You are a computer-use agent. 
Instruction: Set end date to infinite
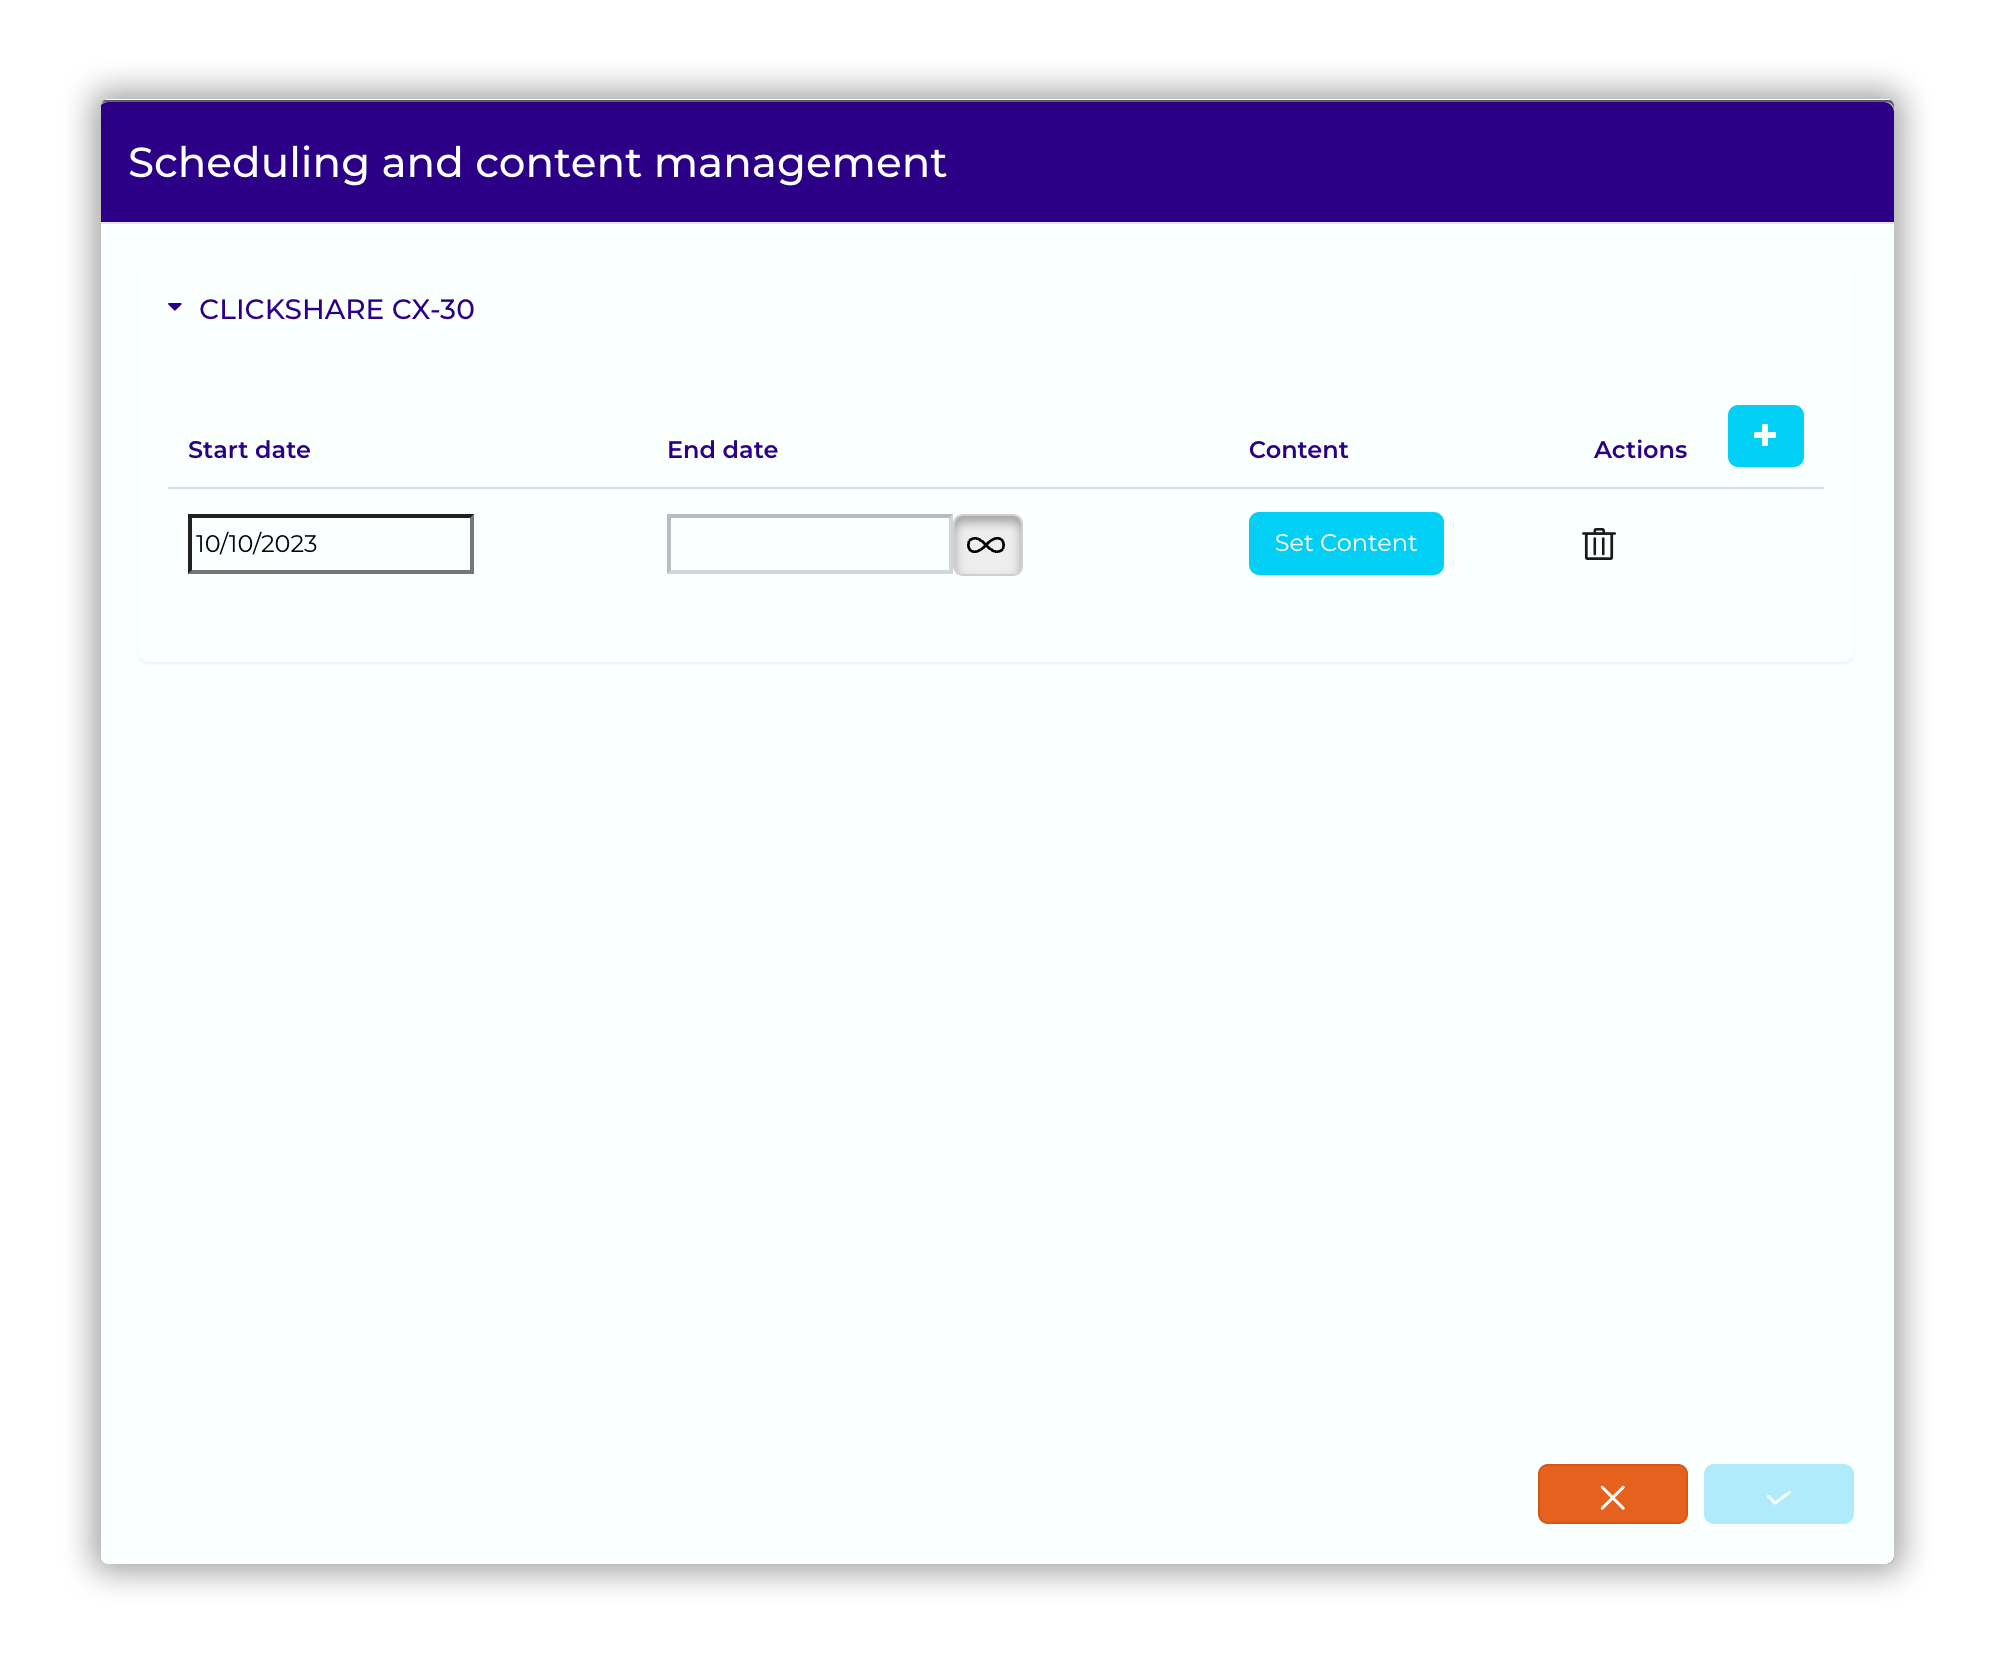(x=987, y=545)
